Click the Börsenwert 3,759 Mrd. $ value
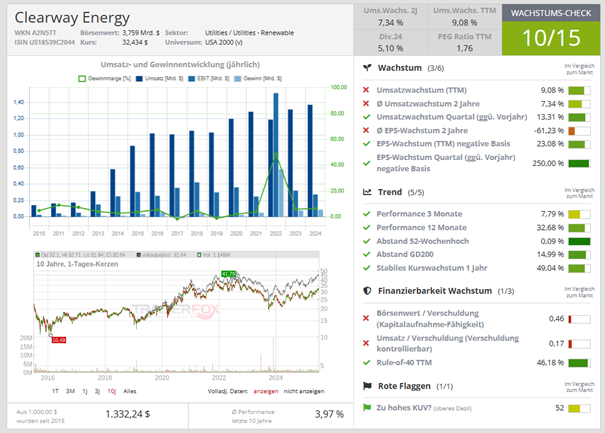The width and height of the screenshot is (605, 433). [141, 33]
